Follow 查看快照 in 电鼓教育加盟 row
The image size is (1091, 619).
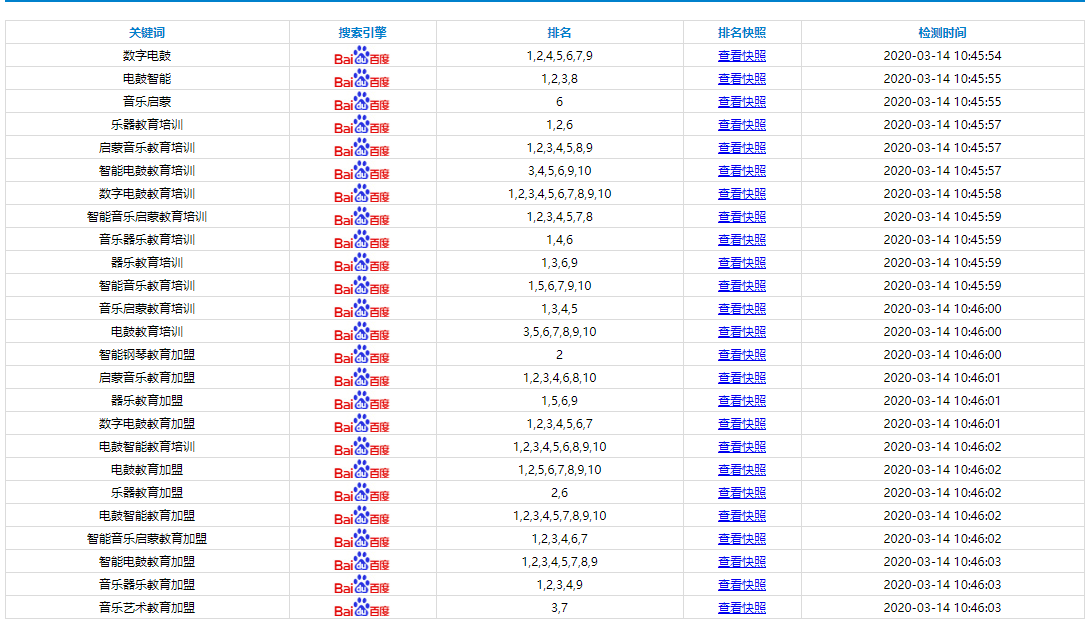click(x=742, y=469)
